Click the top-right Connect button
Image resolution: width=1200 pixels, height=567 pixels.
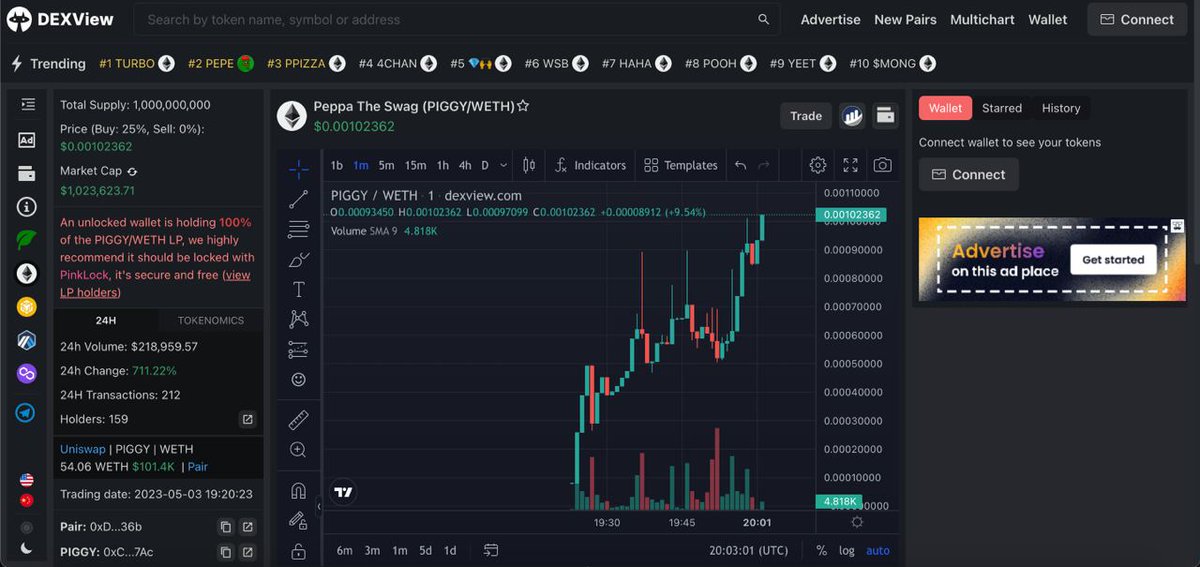pyautogui.click(x=1137, y=19)
